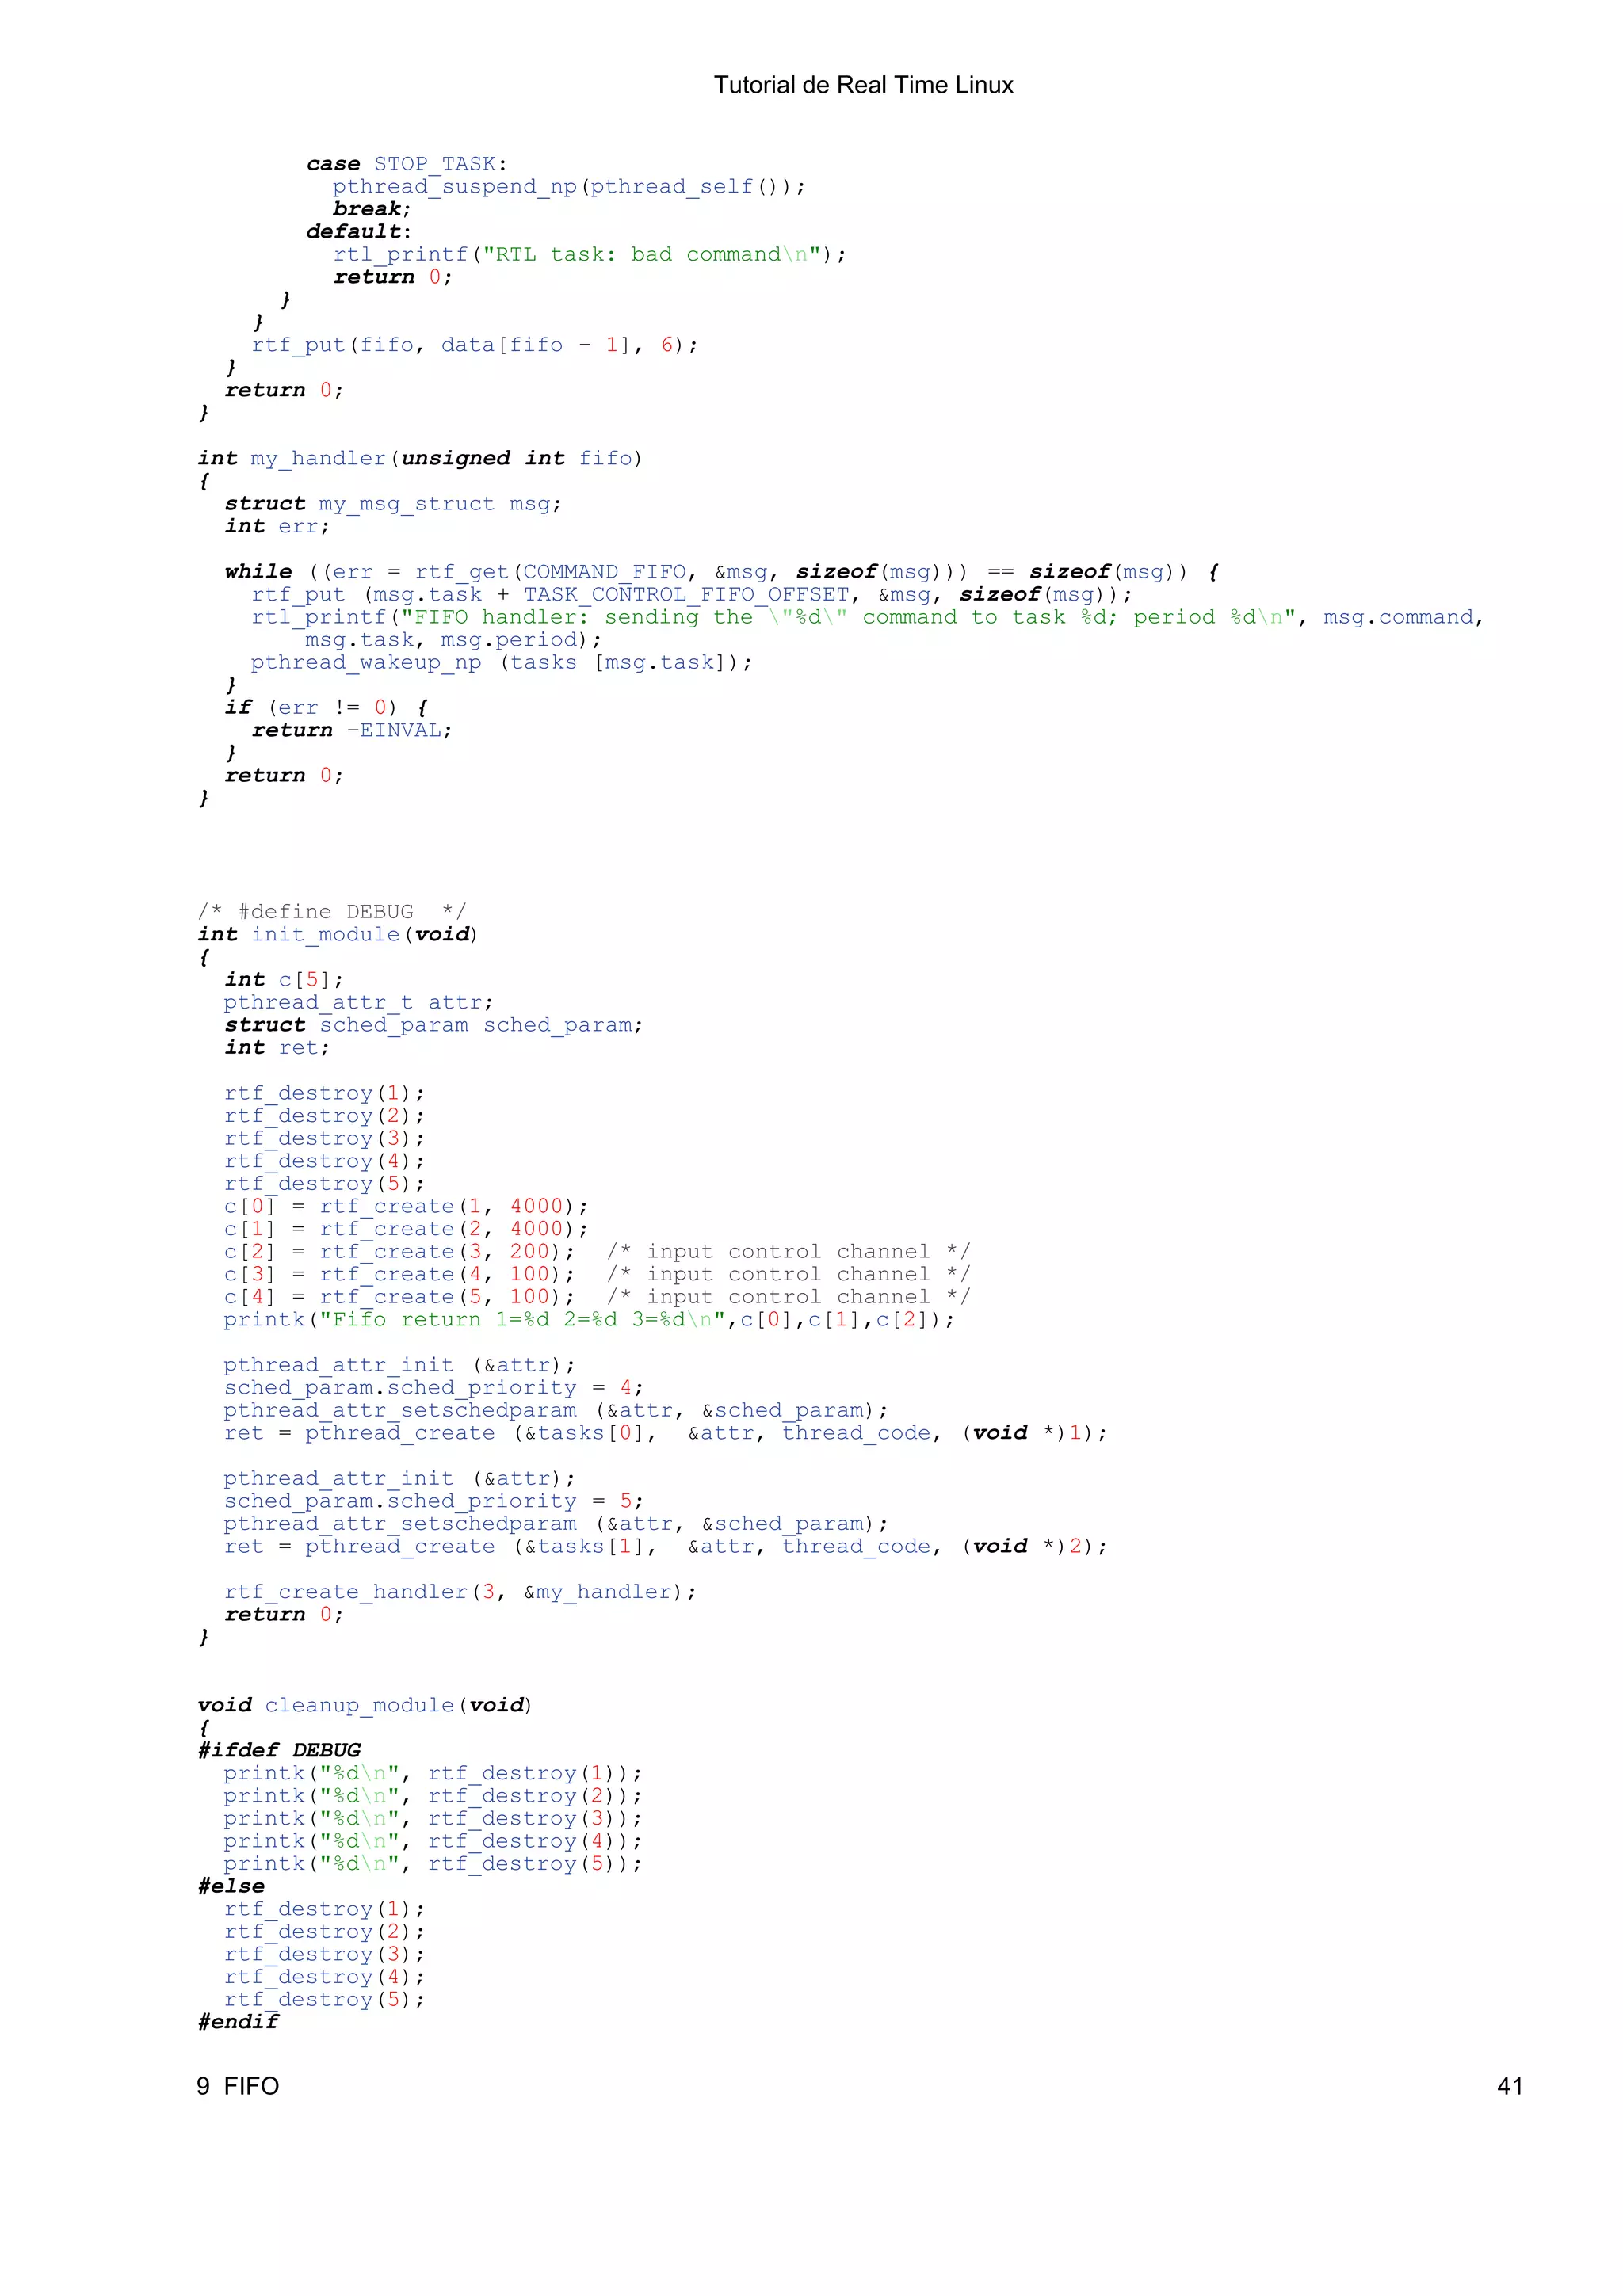1623x2296 pixels.
Task: Click the footer section label '9 FIFO'
Action: (238, 2086)
